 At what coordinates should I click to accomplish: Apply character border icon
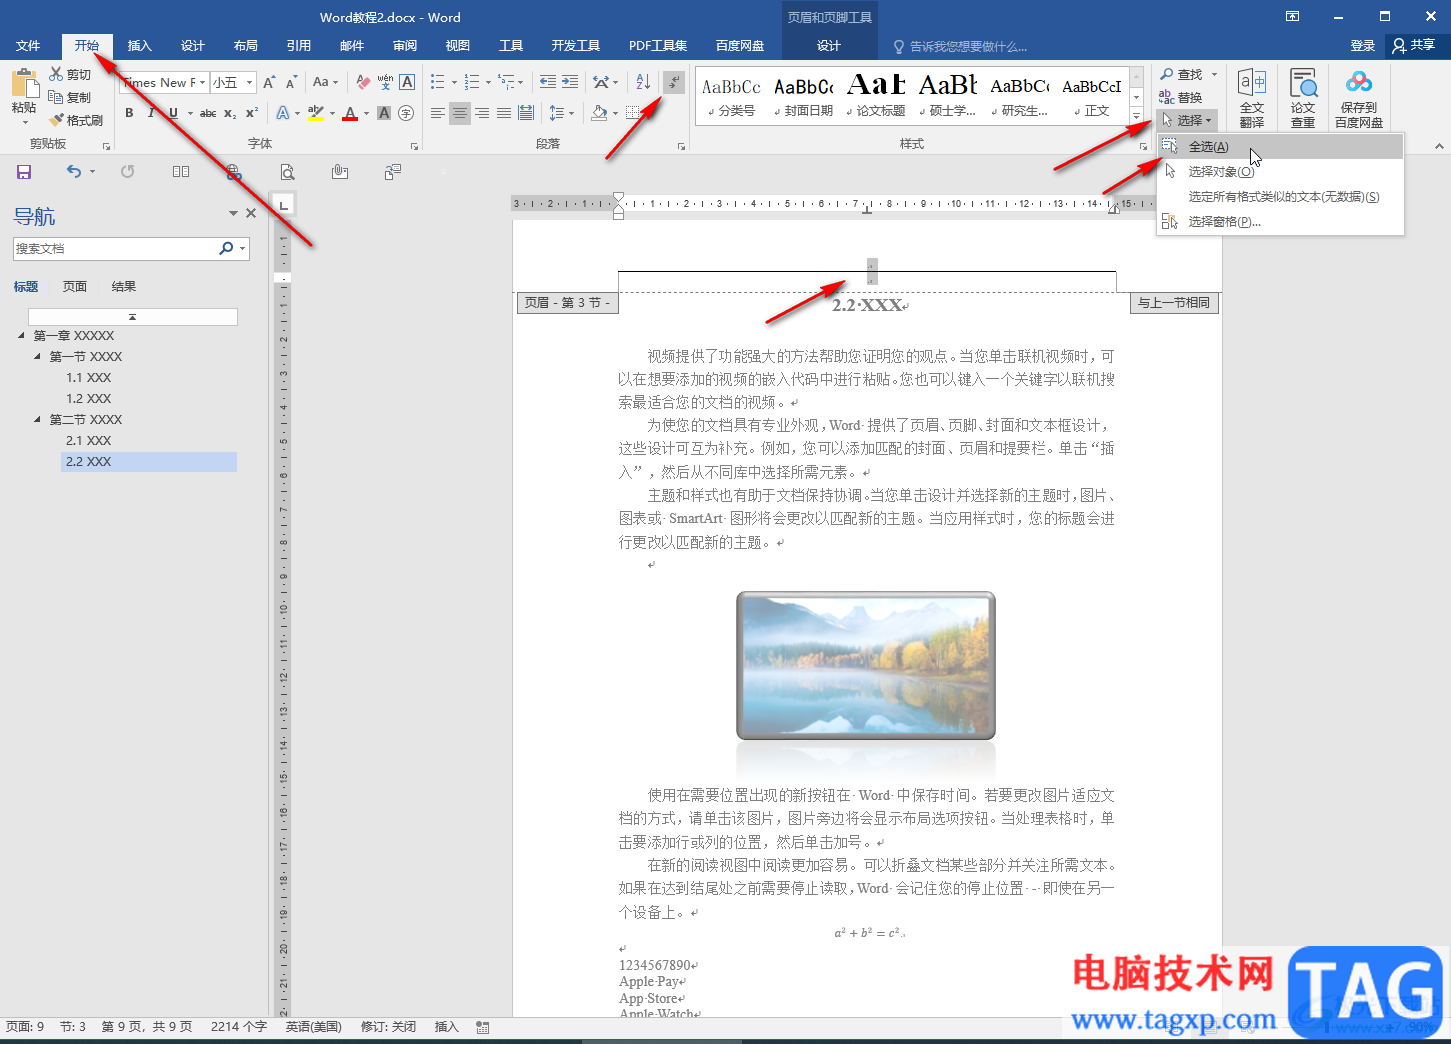pyautogui.click(x=407, y=82)
